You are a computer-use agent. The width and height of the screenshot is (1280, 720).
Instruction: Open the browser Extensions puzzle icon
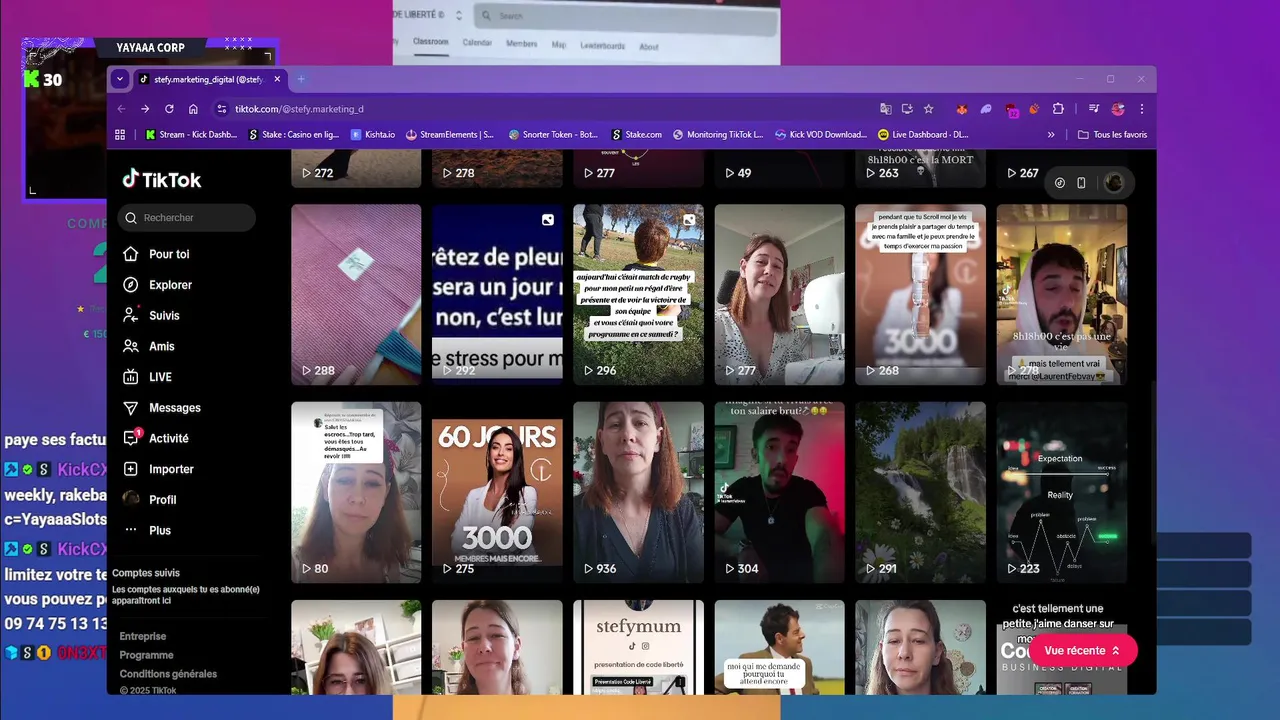click(1058, 109)
